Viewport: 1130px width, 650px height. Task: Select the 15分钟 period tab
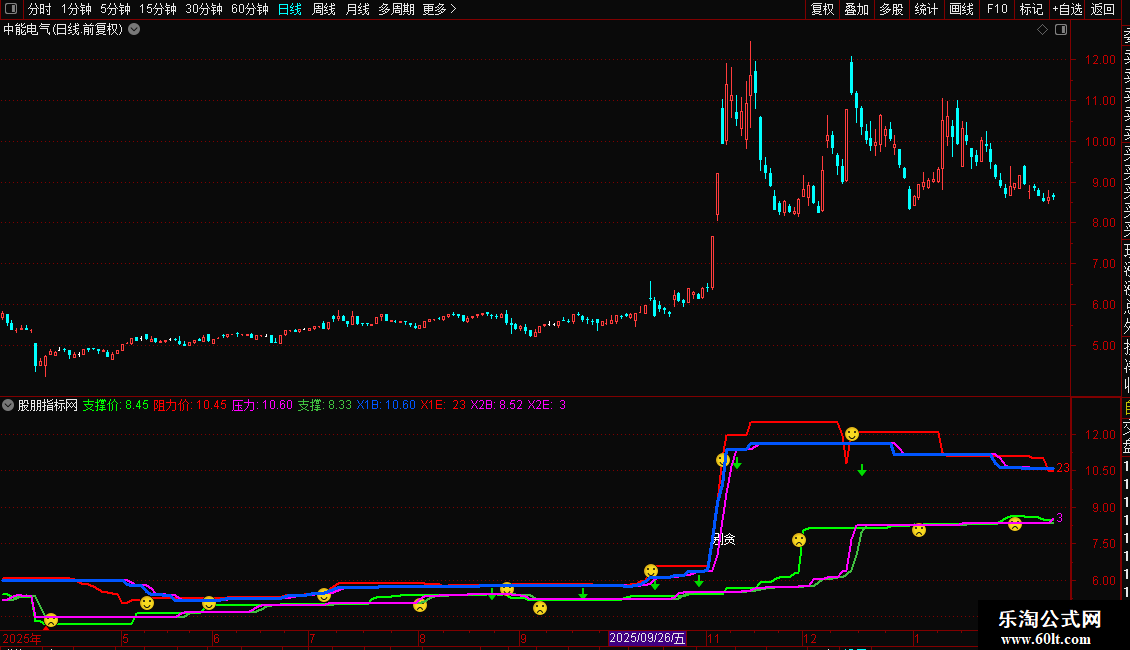[x=158, y=9]
